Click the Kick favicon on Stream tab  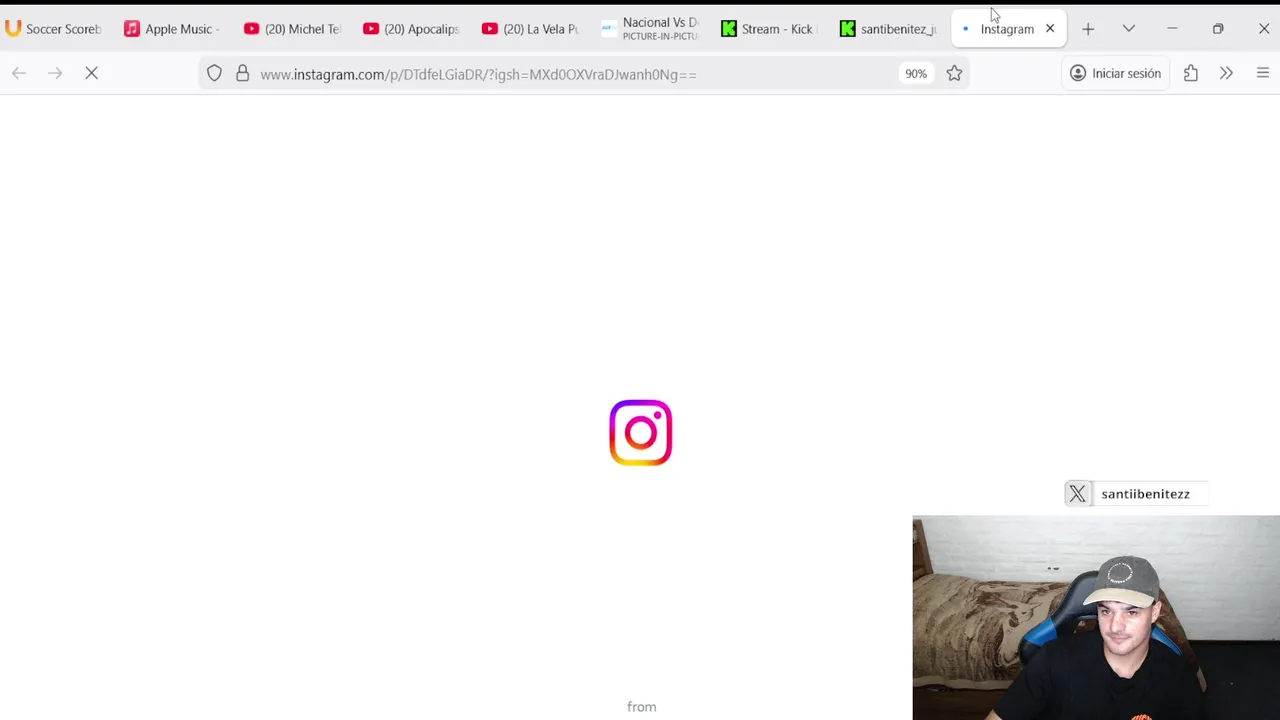729,29
